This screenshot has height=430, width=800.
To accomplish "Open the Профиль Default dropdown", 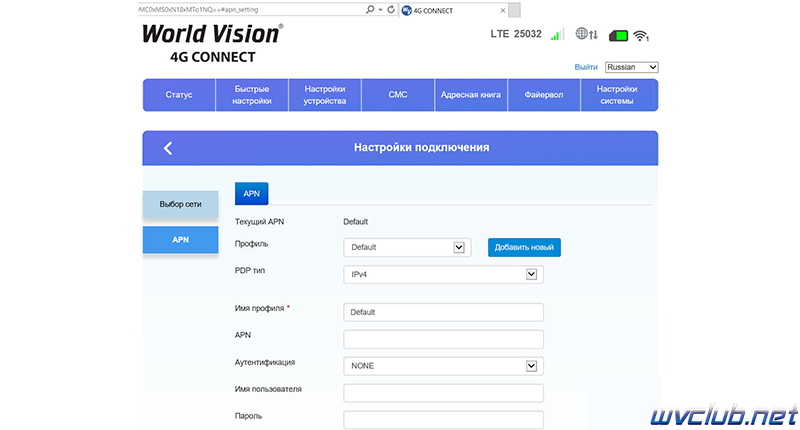I will (407, 247).
